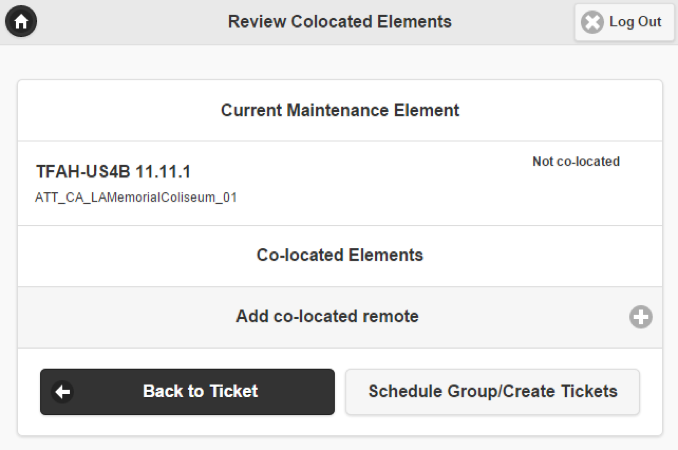Click the ATT_CA_LAMemorialColiseum_01 site name
The height and width of the screenshot is (450, 678).
(136, 197)
